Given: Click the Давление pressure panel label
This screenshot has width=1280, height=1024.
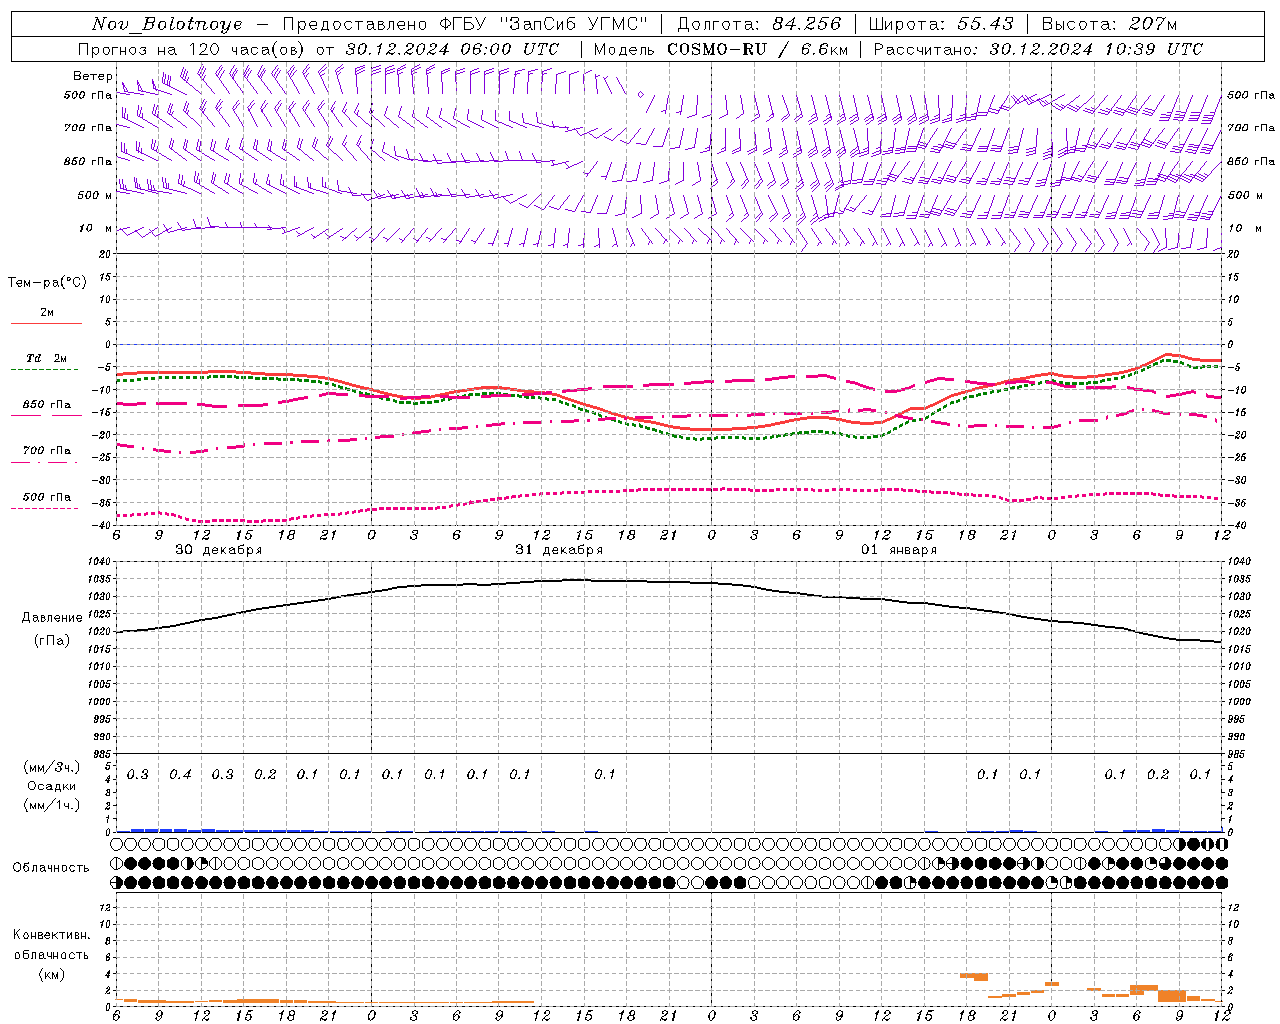Looking at the screenshot, I should [x=52, y=618].
